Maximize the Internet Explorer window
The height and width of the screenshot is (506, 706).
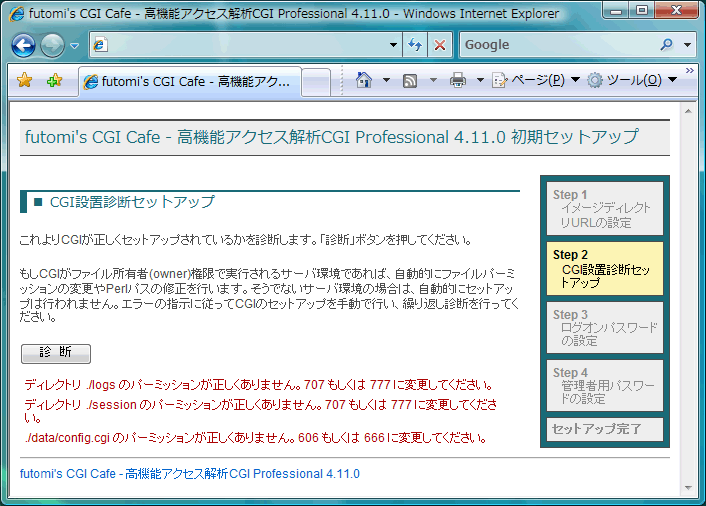click(x=642, y=10)
